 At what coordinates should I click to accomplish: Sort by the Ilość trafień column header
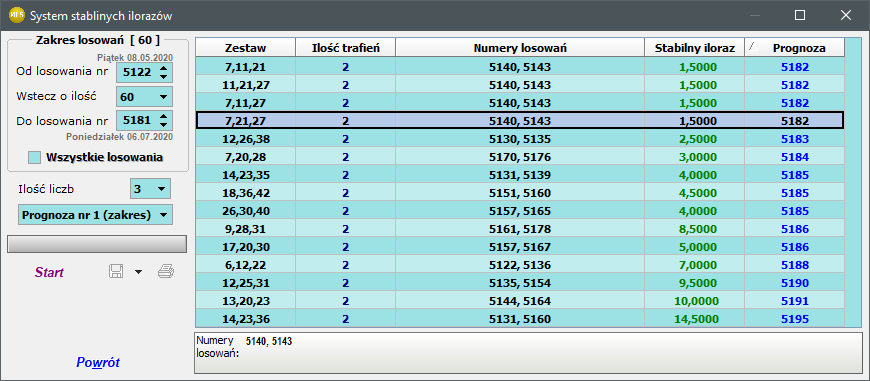[345, 48]
